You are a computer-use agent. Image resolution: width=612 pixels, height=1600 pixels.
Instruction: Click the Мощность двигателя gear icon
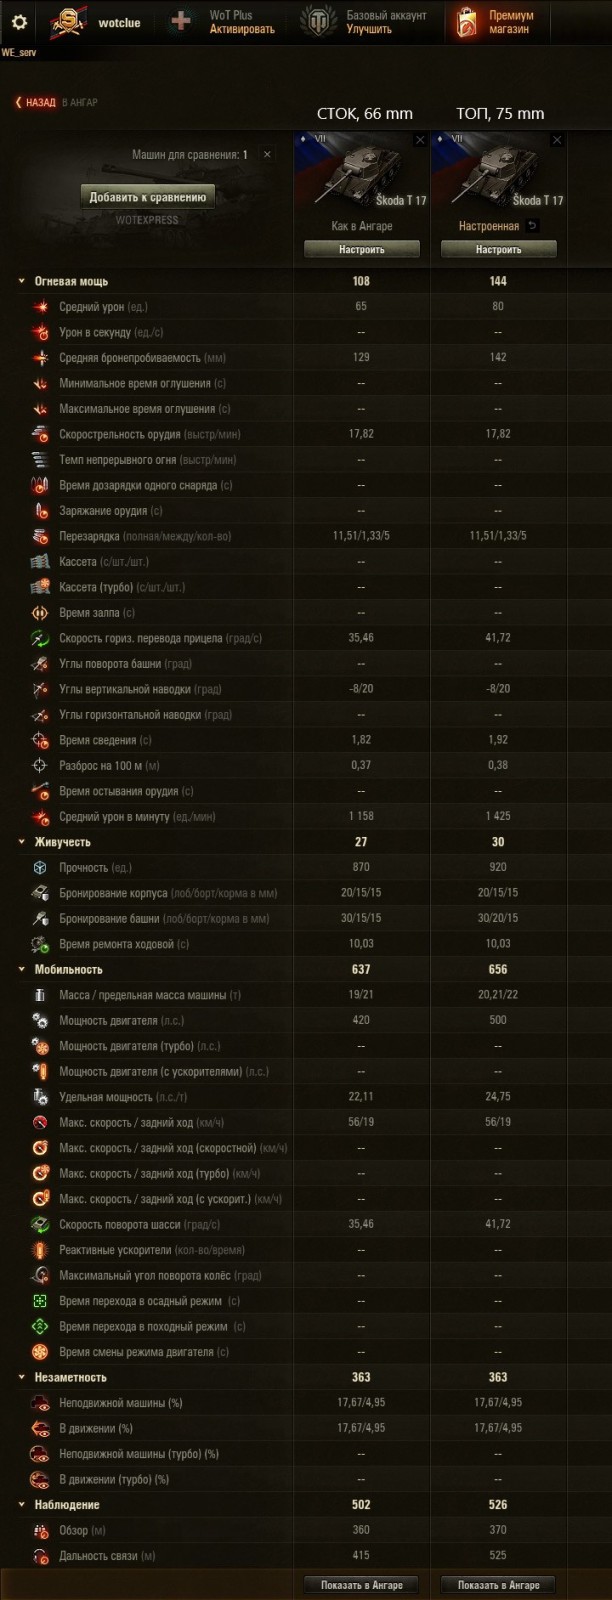pos(41,1021)
